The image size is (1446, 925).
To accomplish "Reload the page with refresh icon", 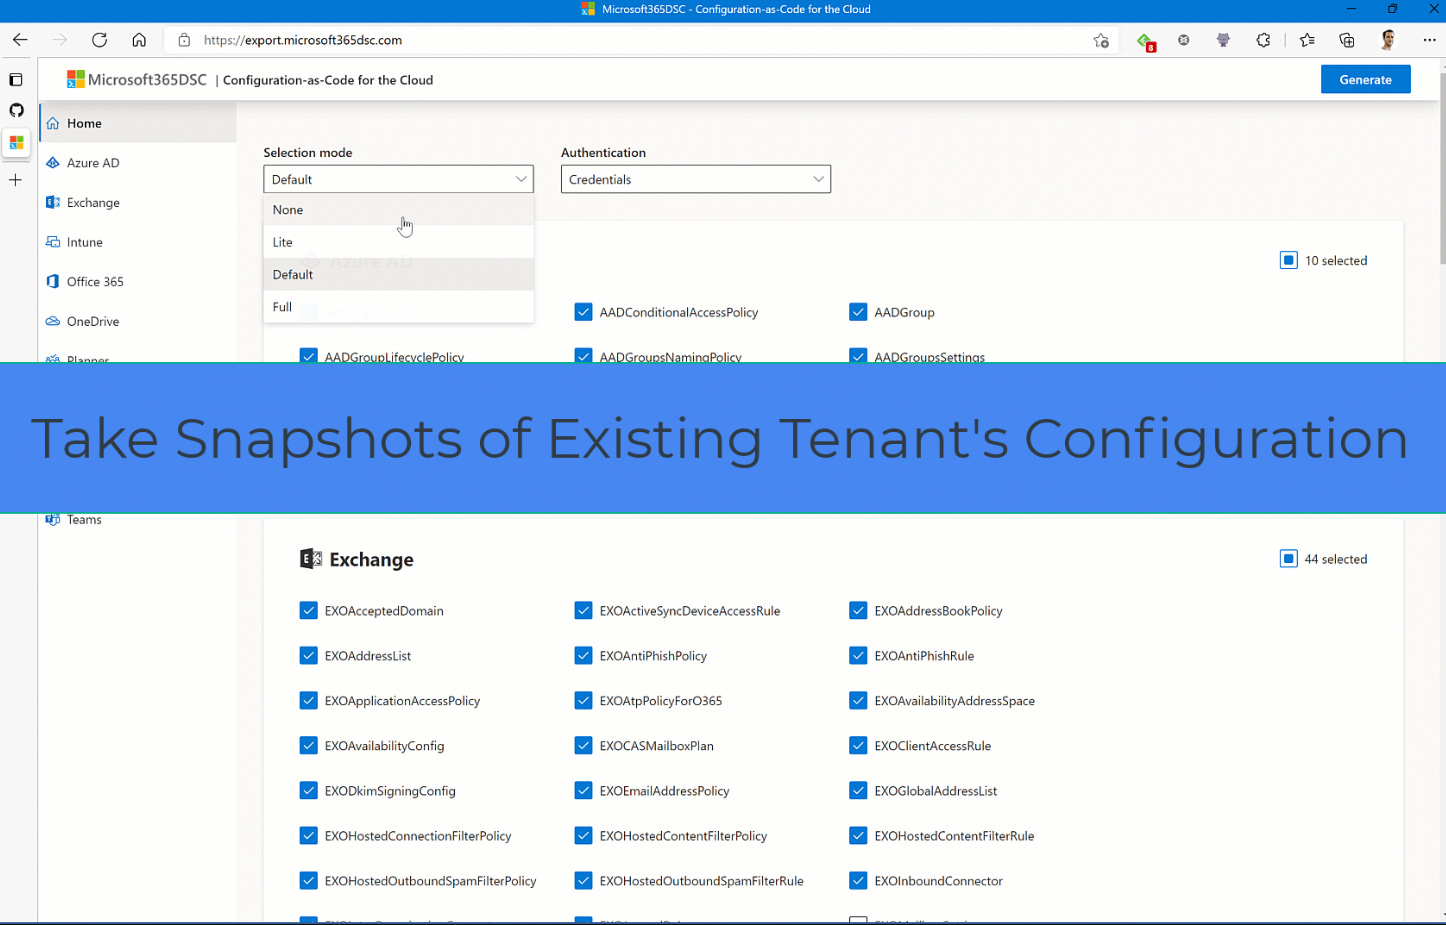I will [x=99, y=40].
